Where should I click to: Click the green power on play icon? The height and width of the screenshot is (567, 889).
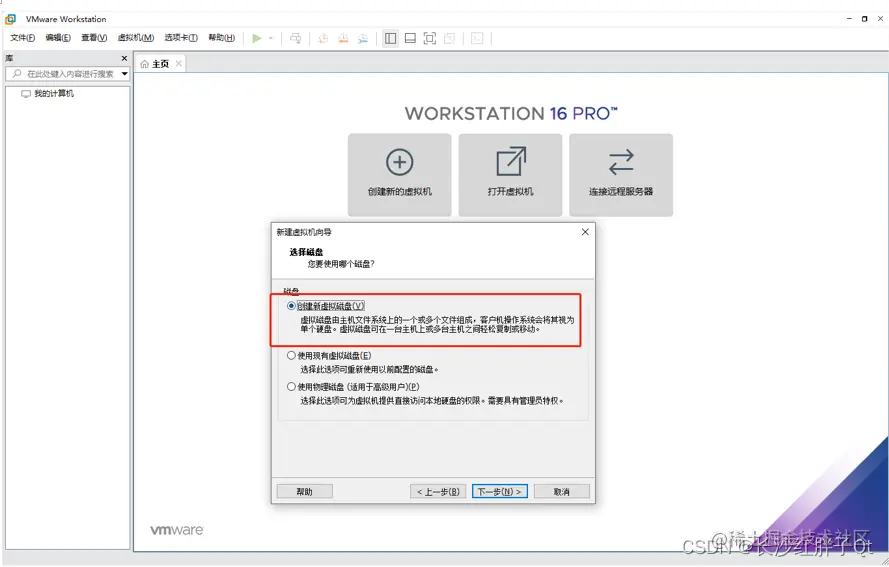(257, 38)
